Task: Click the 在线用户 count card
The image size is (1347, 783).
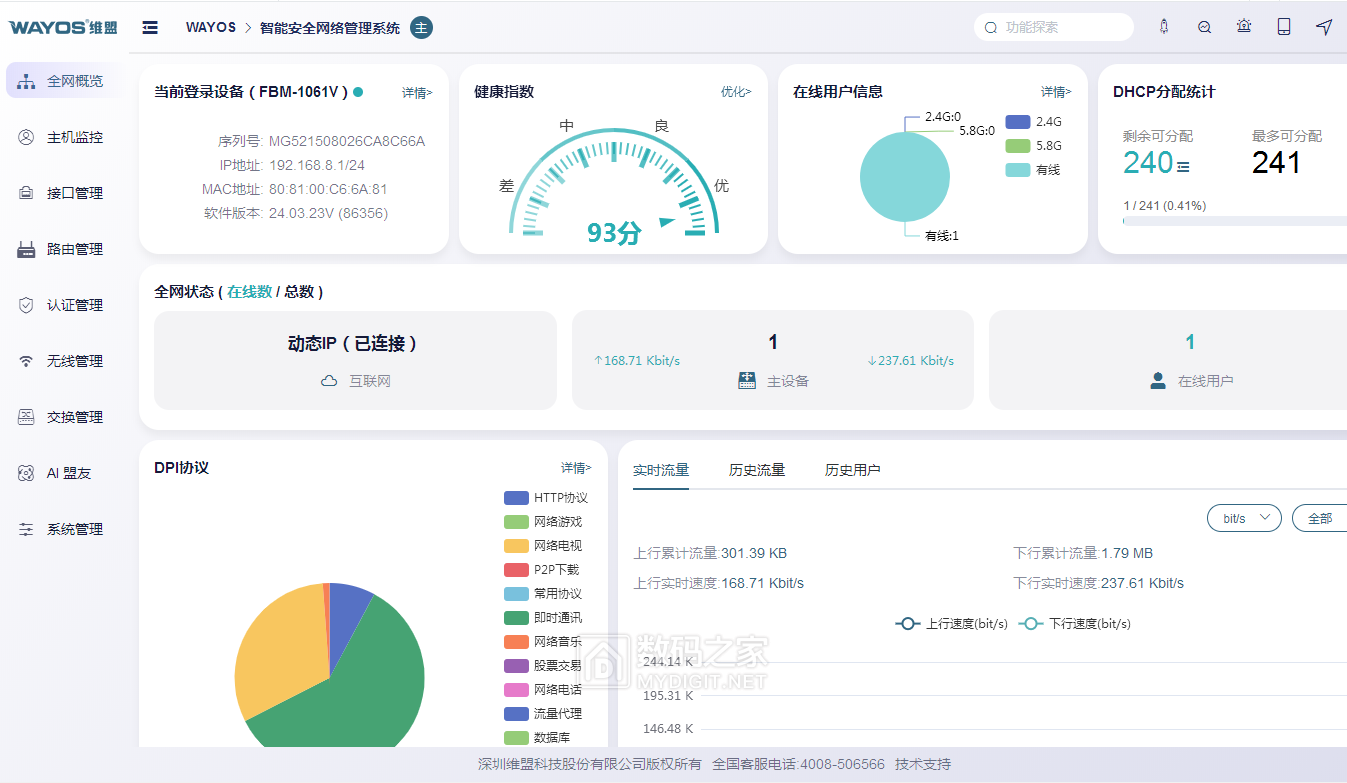Action: coord(1168,360)
